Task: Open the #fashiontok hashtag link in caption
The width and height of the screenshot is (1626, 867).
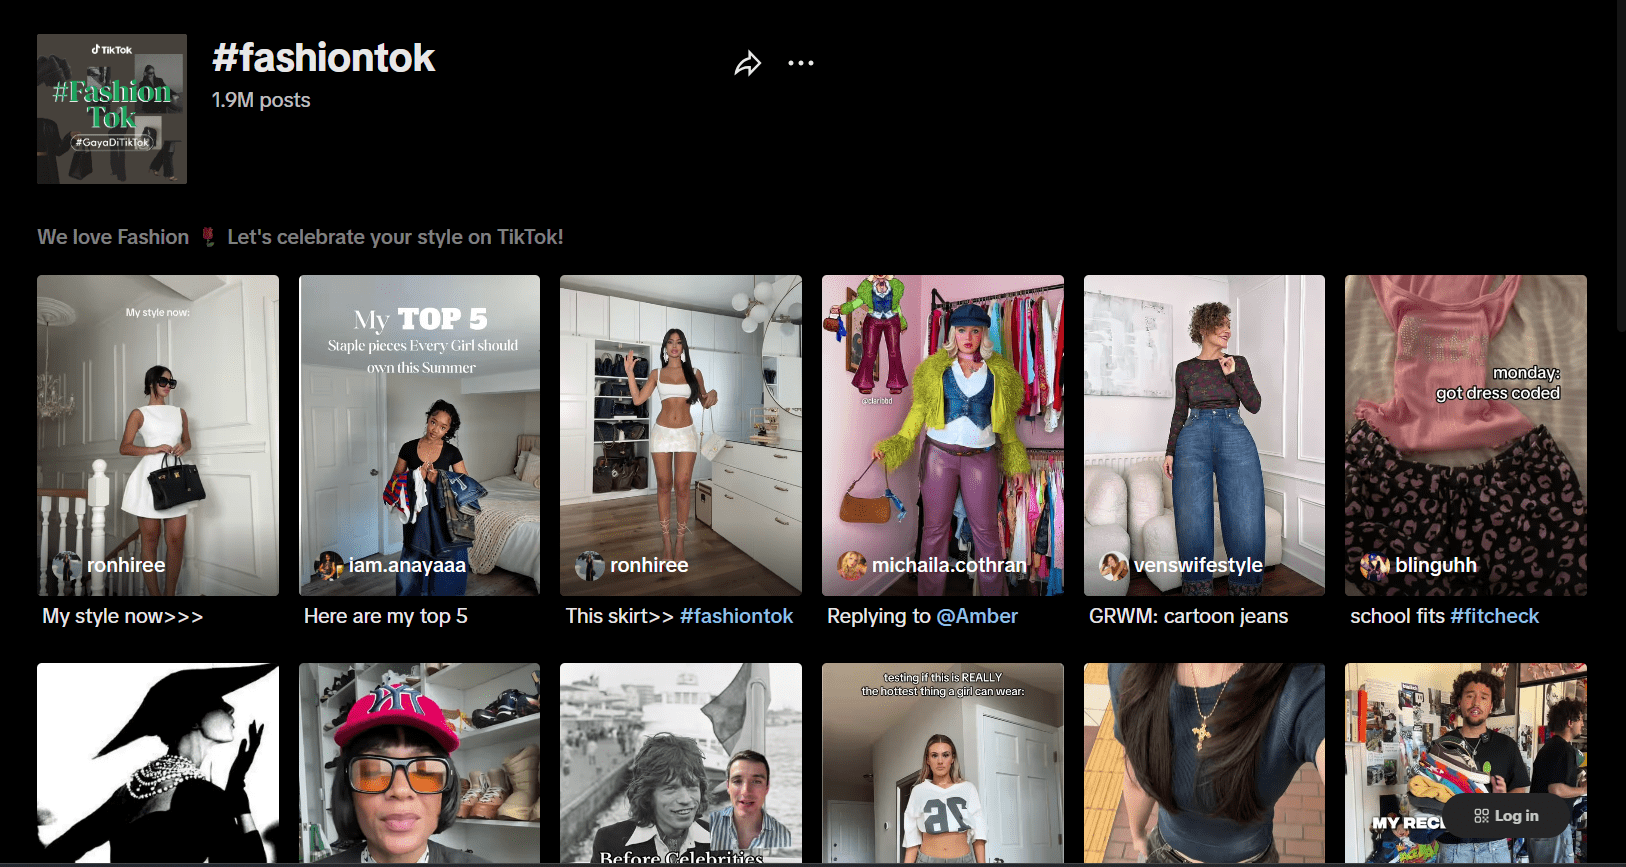Action: pyautogui.click(x=736, y=616)
